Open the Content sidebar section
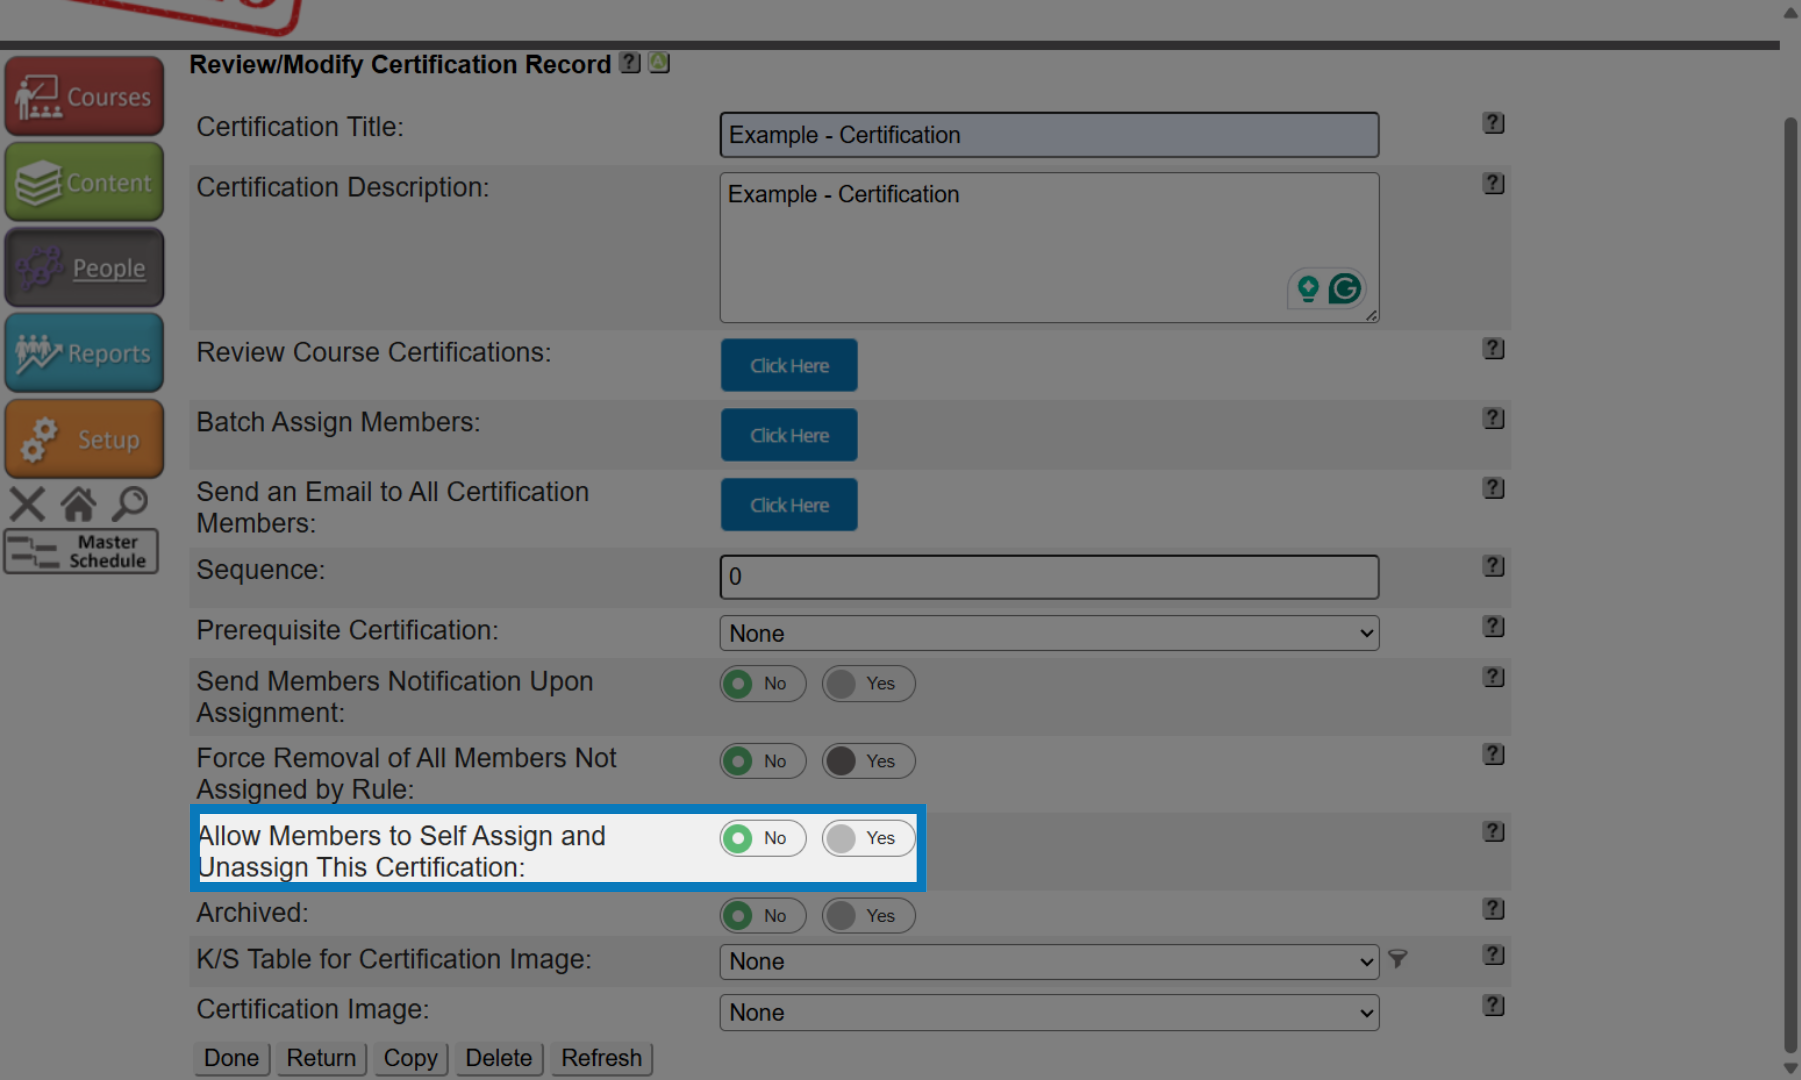Viewport: 1801px width, 1080px height. (84, 182)
